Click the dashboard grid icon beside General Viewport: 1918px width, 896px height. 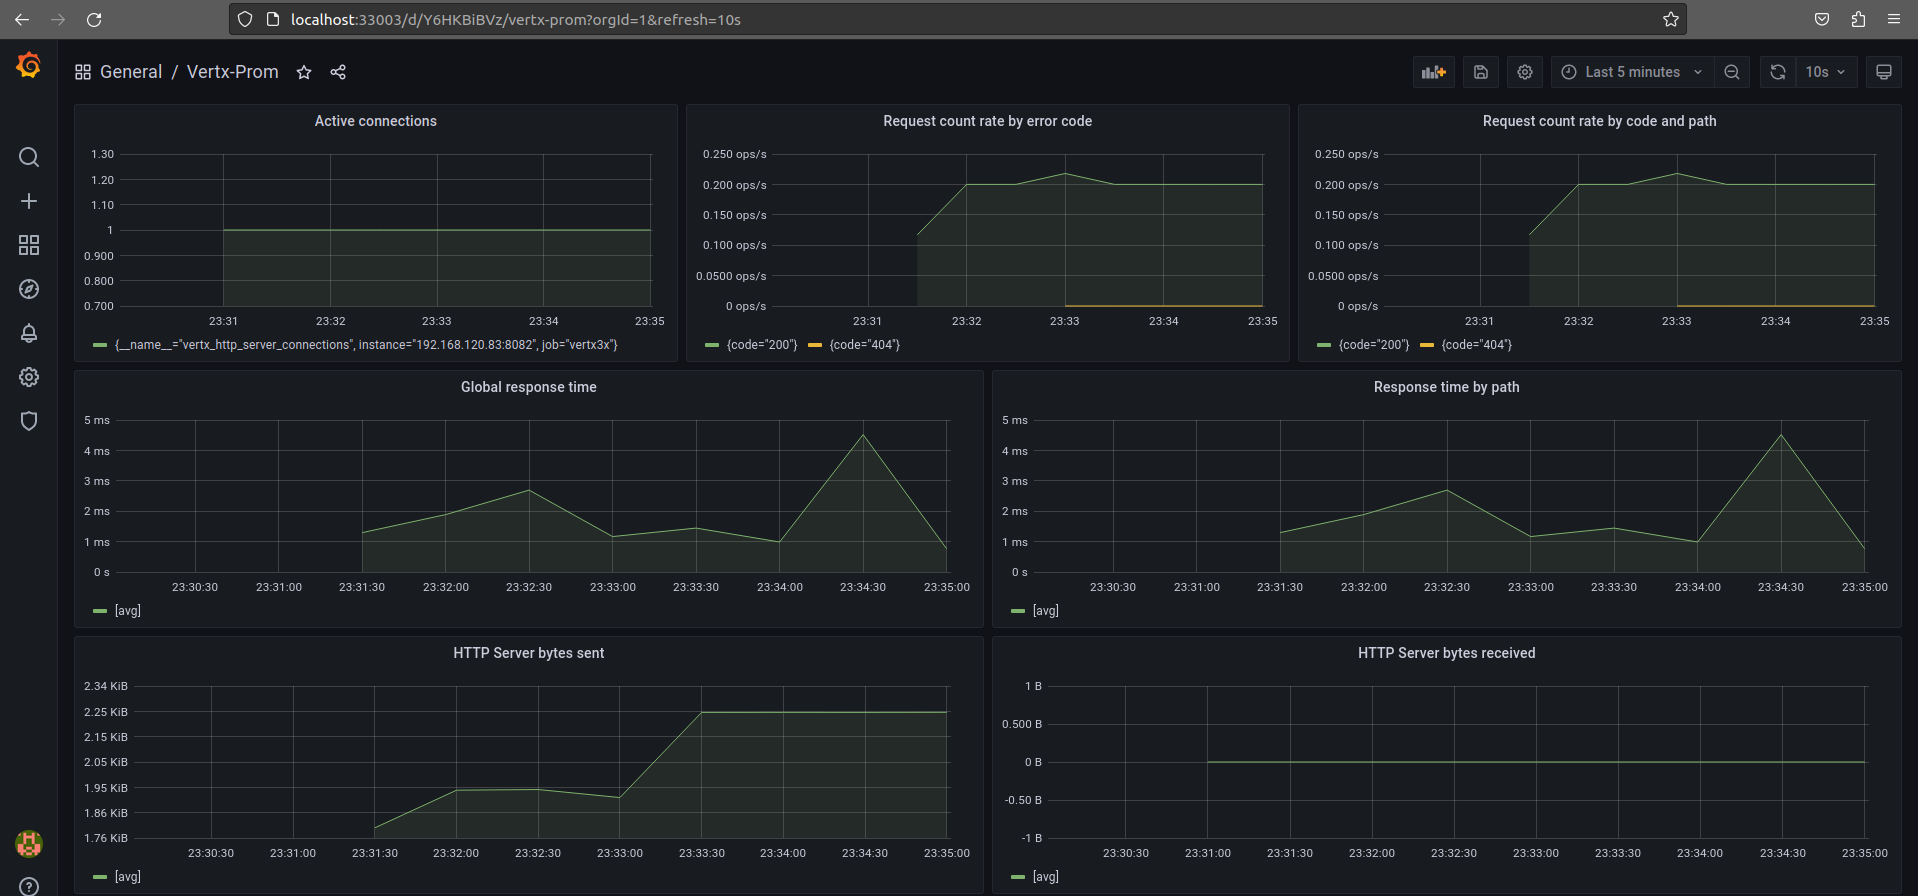coord(83,72)
